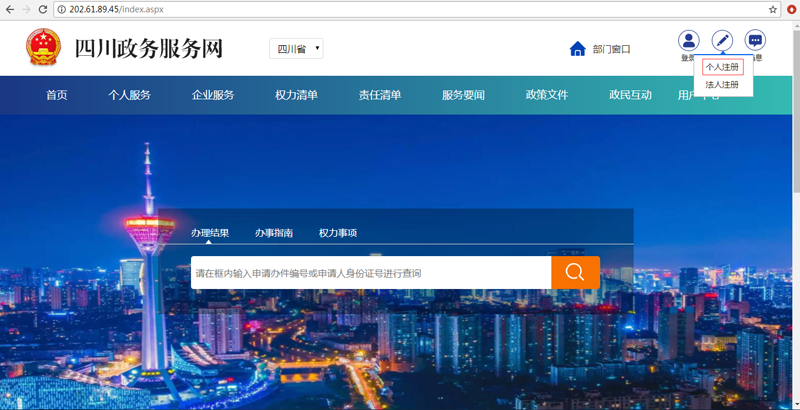Screen dimensions: 800x410
Task: Click the application number search input field
Action: (x=370, y=273)
